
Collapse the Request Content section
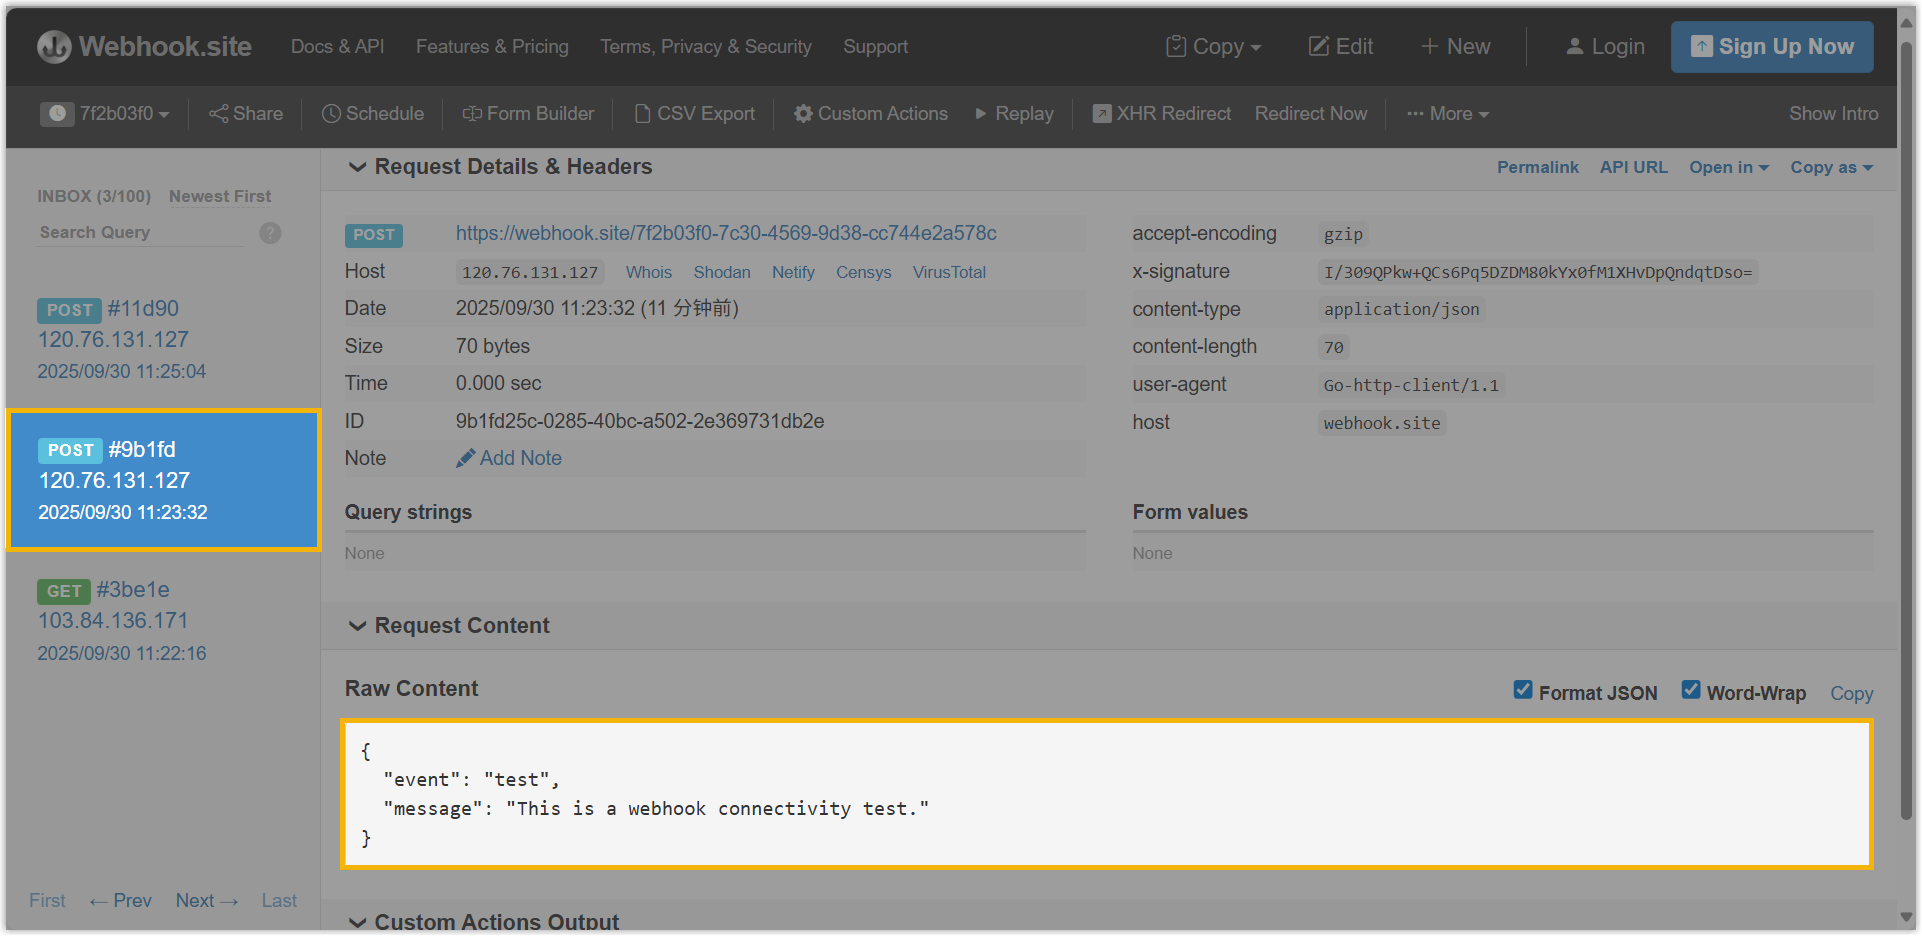tap(357, 626)
